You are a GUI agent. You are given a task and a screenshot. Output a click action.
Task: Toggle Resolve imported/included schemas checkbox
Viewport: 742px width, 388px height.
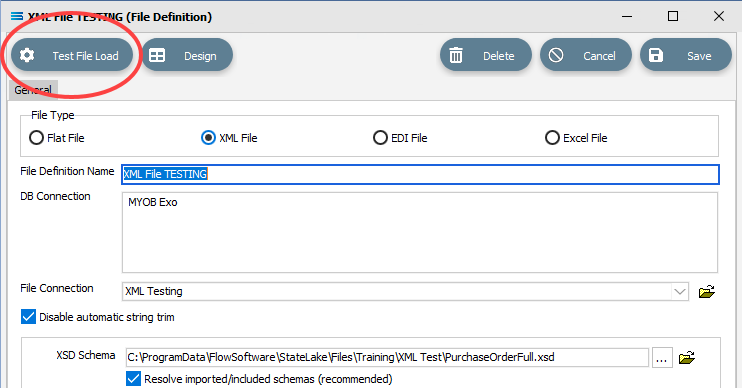tap(133, 379)
